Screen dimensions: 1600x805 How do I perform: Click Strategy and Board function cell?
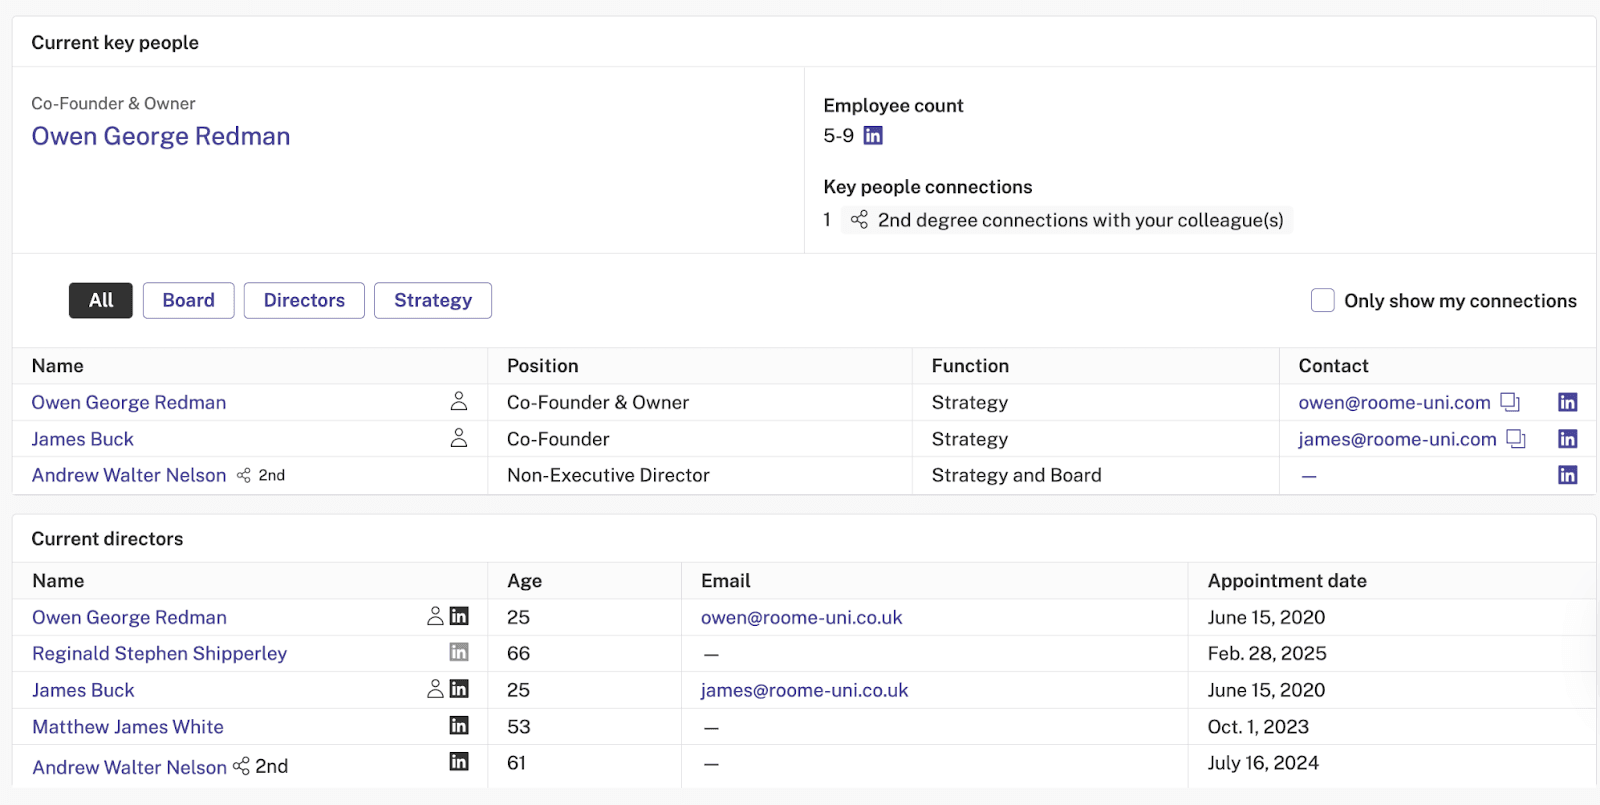[1016, 475]
